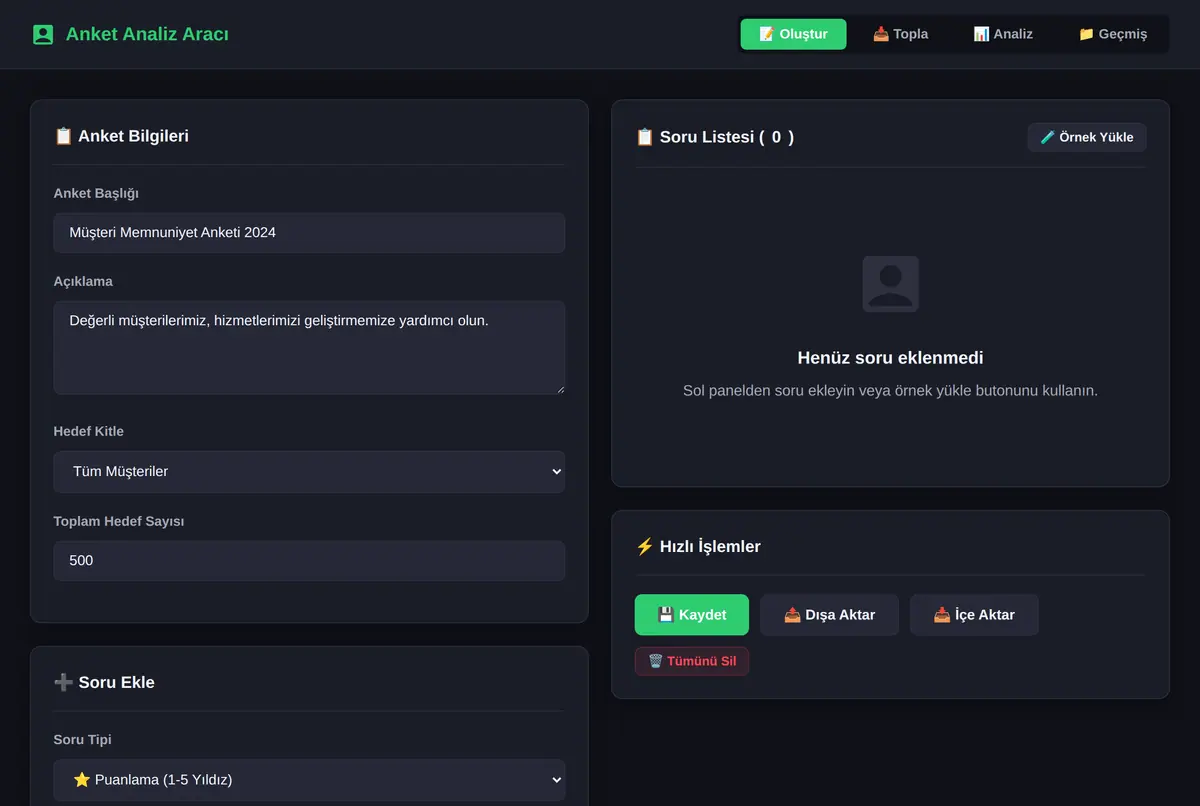Click the empty-state placeholder icon in Soru Listesi
Screen dimensions: 1200x806
(x=890, y=284)
